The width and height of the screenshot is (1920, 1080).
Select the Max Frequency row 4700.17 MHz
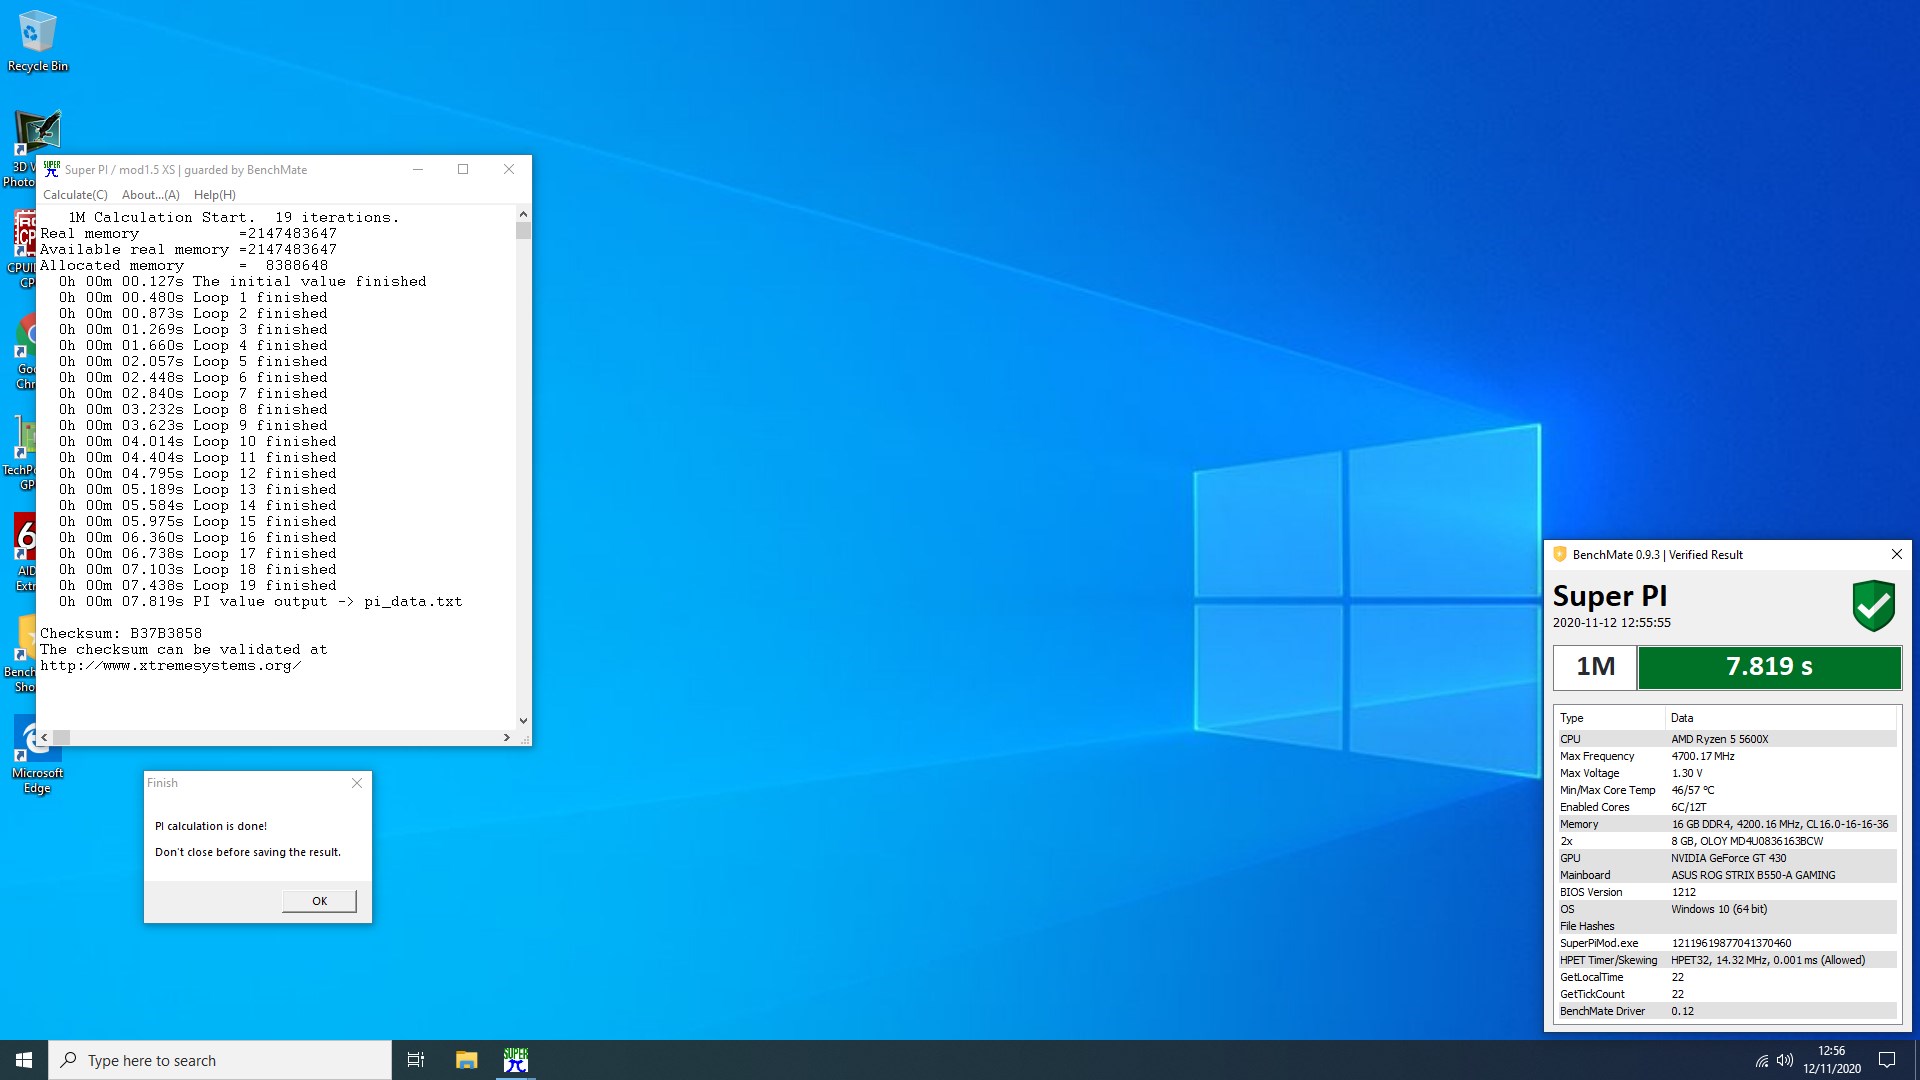point(1726,756)
